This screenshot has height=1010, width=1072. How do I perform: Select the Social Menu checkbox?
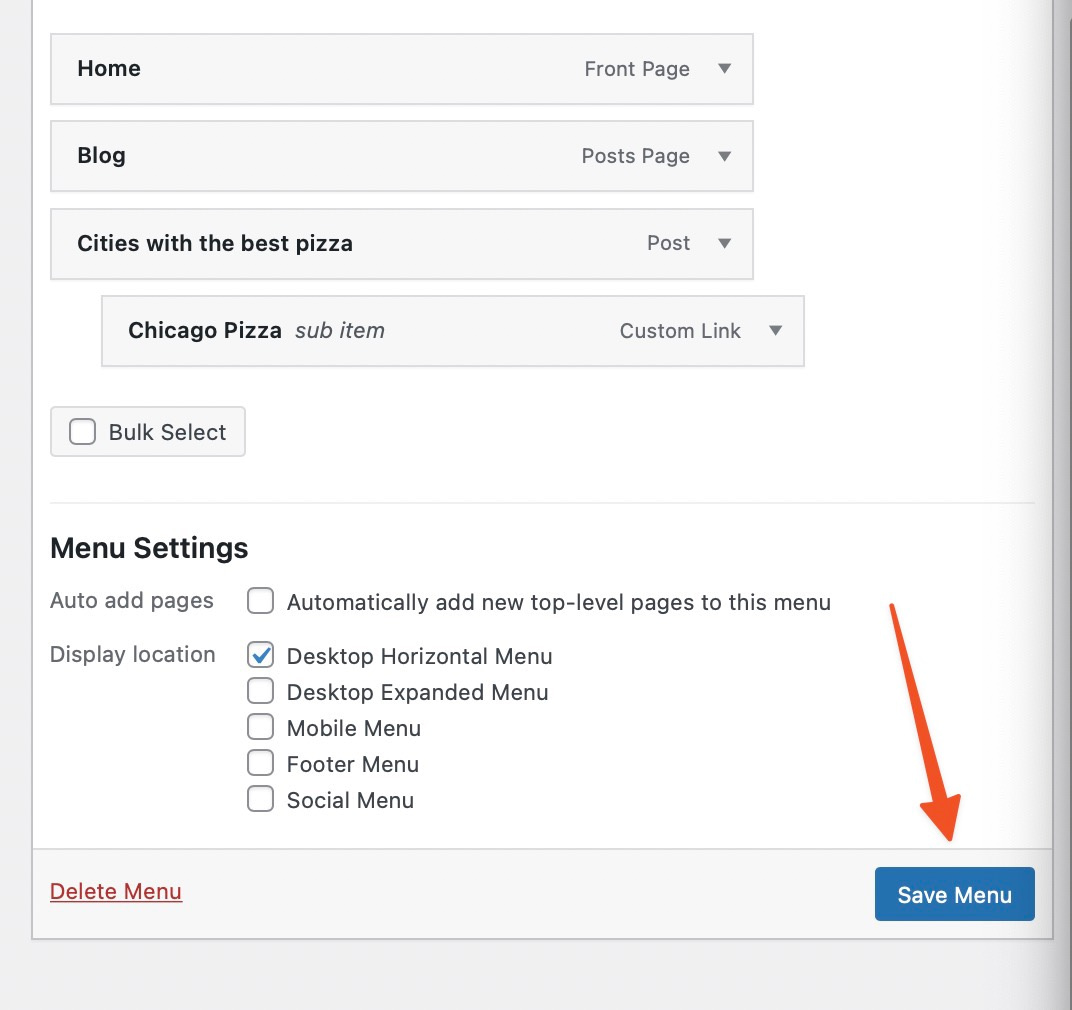pyautogui.click(x=261, y=800)
